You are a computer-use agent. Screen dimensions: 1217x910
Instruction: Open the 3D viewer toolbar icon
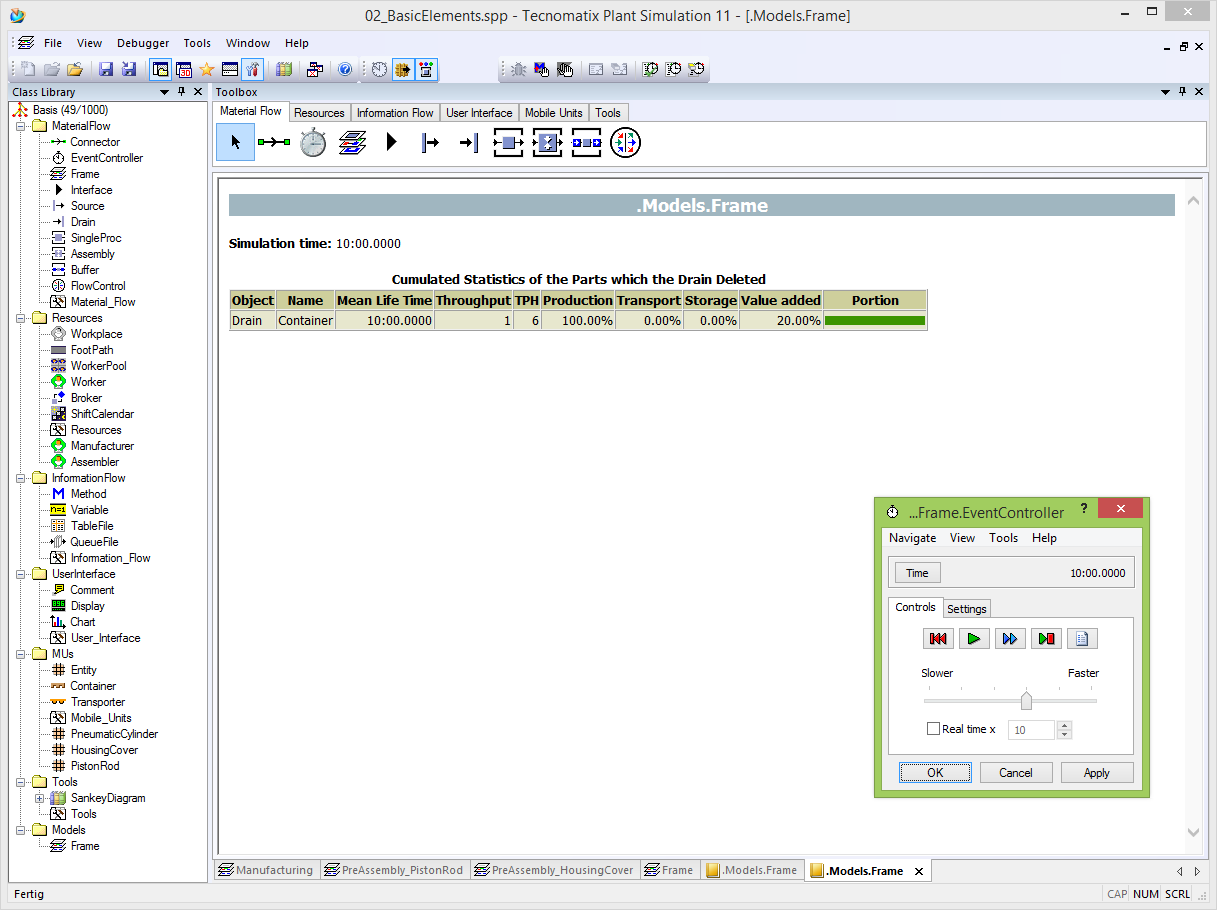coord(184,69)
